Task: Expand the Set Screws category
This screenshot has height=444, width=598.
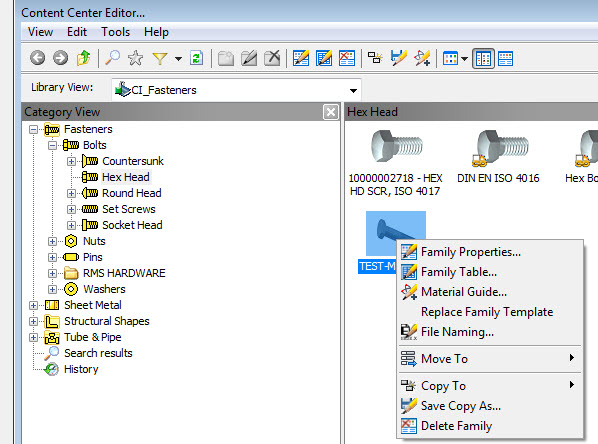Action: (x=71, y=210)
